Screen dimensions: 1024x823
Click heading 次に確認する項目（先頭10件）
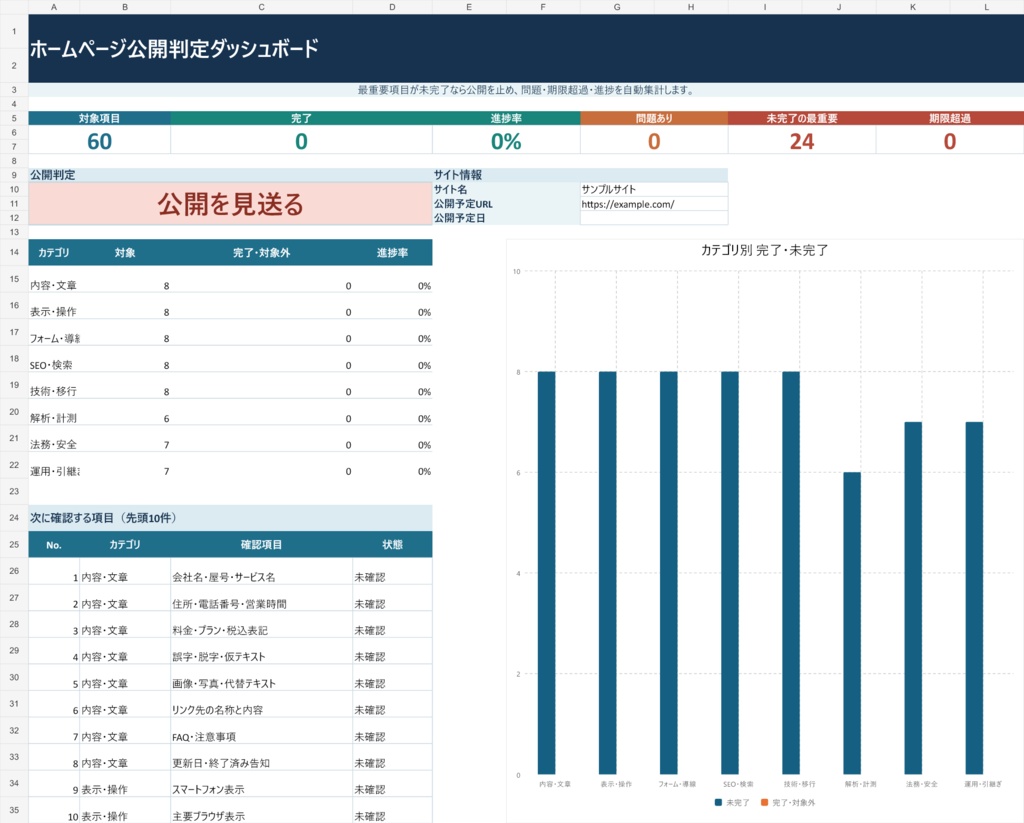103,518
